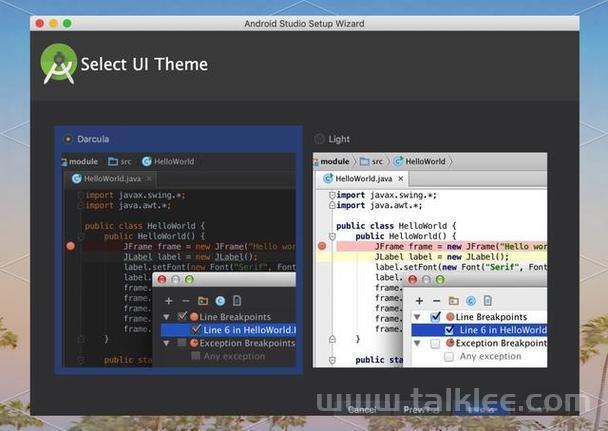Viewport: 608px width, 431px height.
Task: Click the fold marker beside public HelloWorld(), Light preview
Action: tap(332, 236)
